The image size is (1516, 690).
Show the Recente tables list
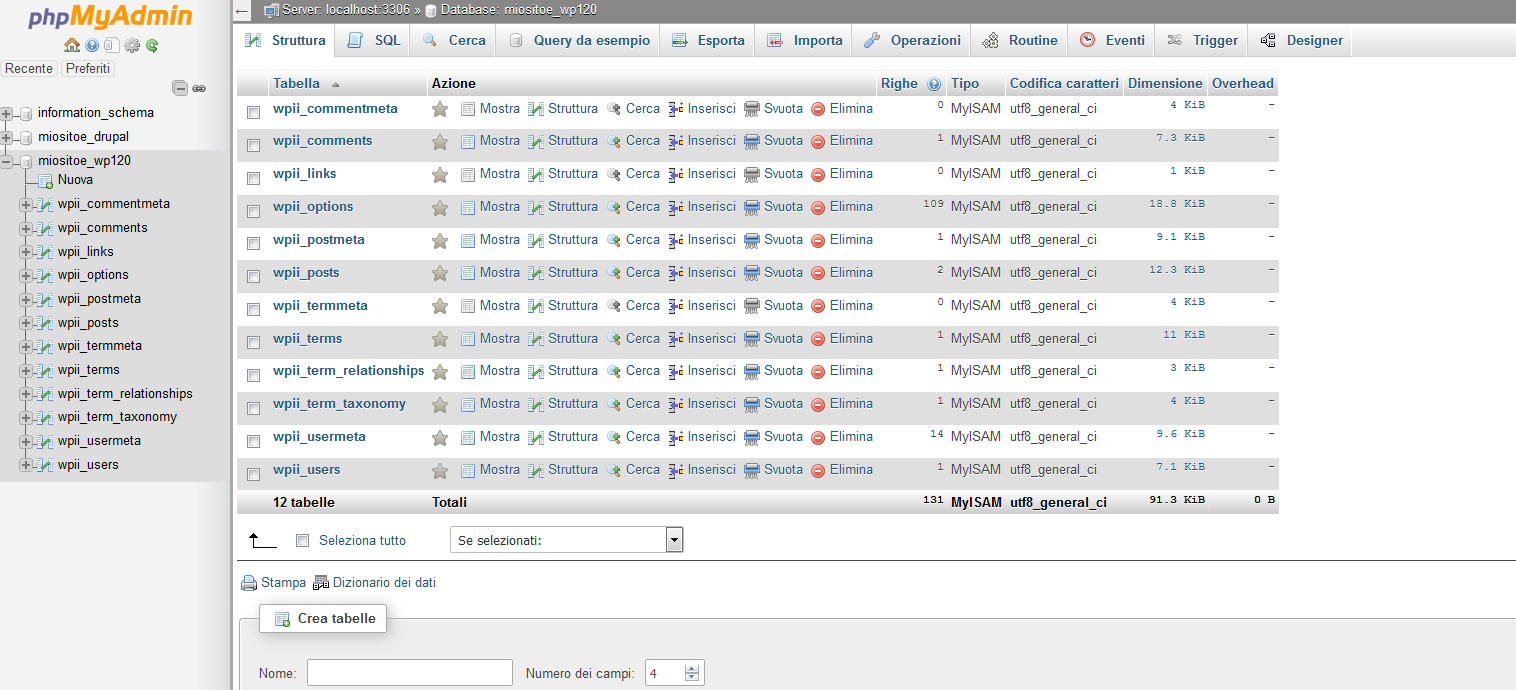[29, 69]
